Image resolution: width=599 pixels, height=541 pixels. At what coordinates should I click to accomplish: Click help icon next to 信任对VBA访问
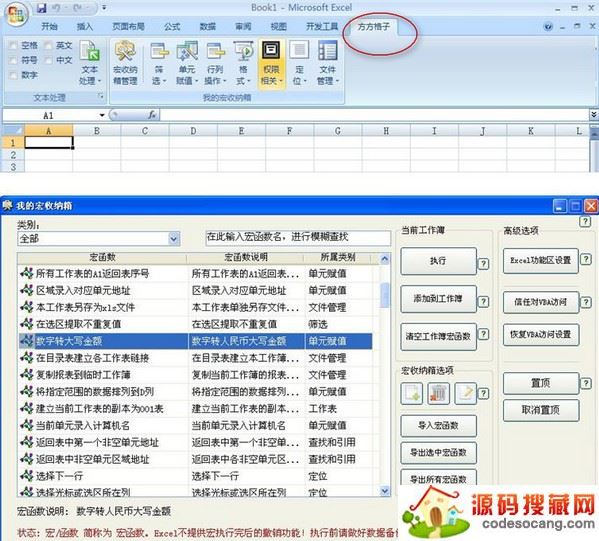[586, 302]
